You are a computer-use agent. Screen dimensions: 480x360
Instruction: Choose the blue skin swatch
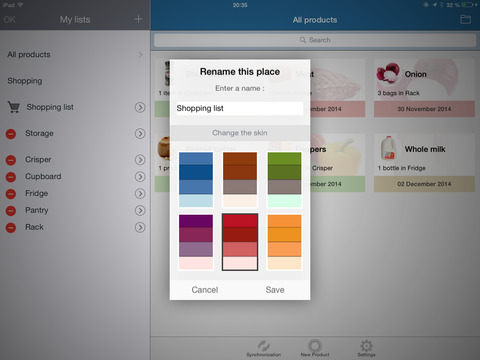(x=196, y=180)
